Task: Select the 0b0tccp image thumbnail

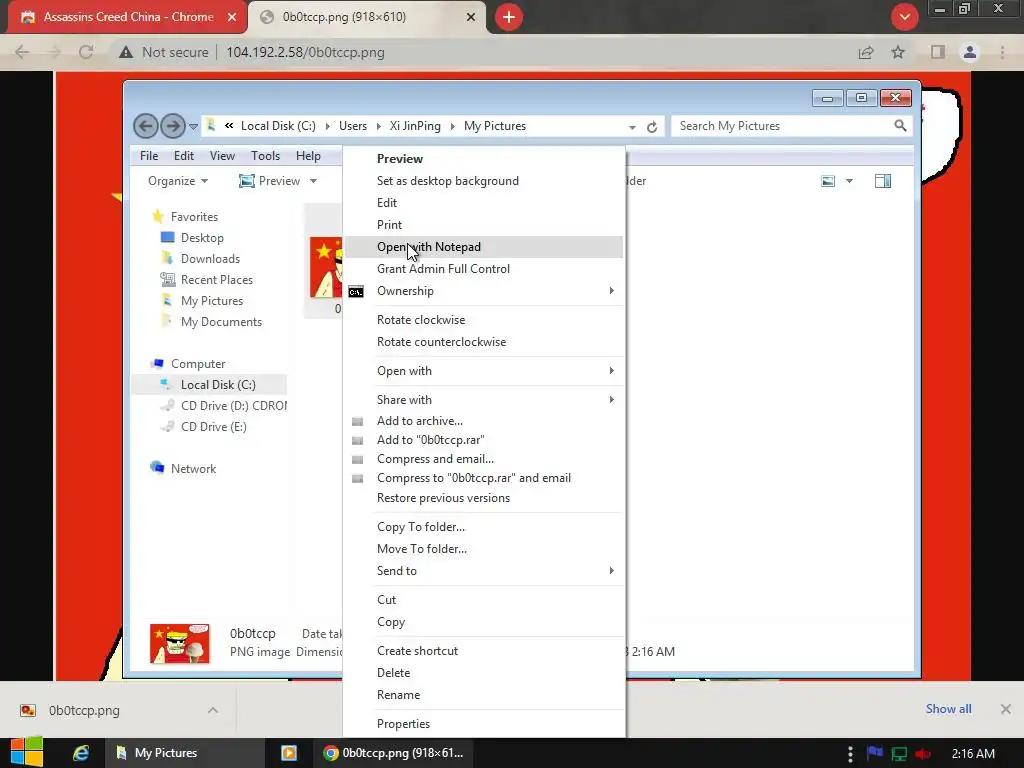Action: tap(325, 268)
